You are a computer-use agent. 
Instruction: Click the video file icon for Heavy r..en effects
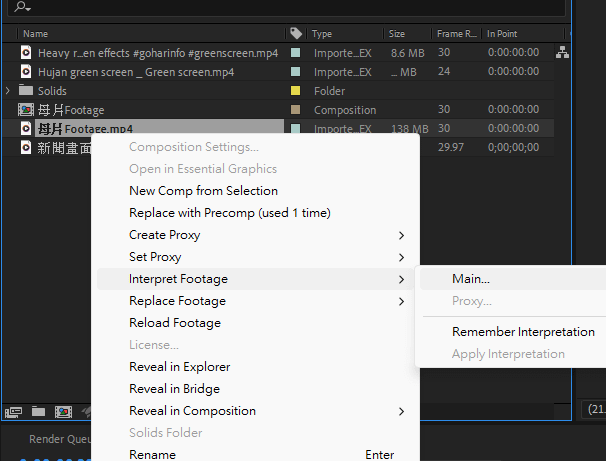[x=27, y=53]
